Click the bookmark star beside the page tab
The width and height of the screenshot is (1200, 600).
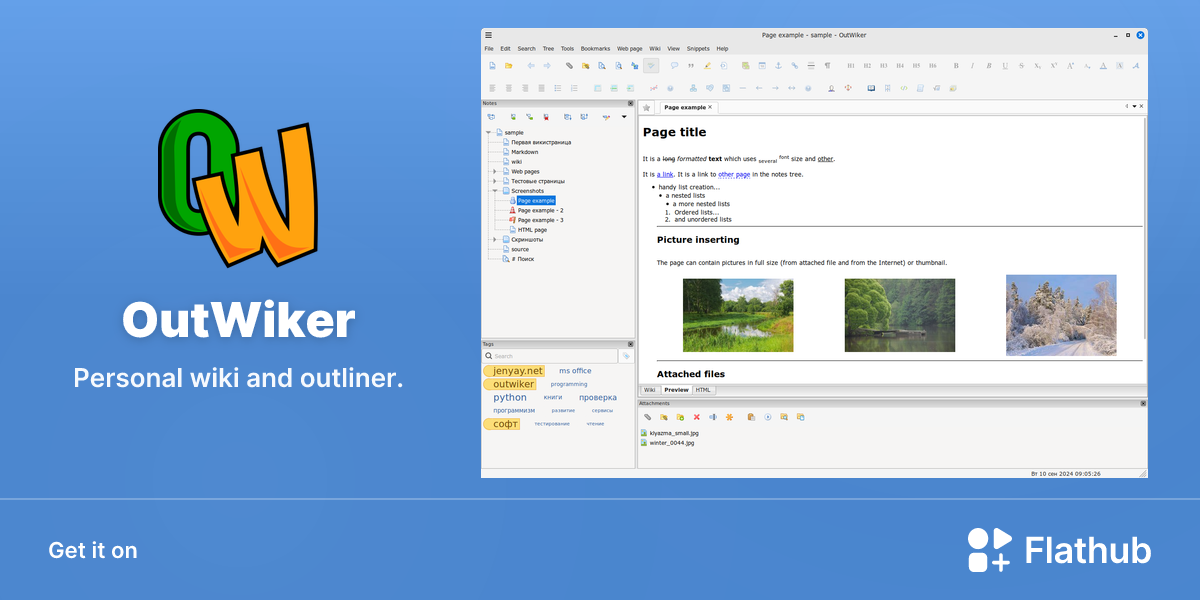click(646, 108)
